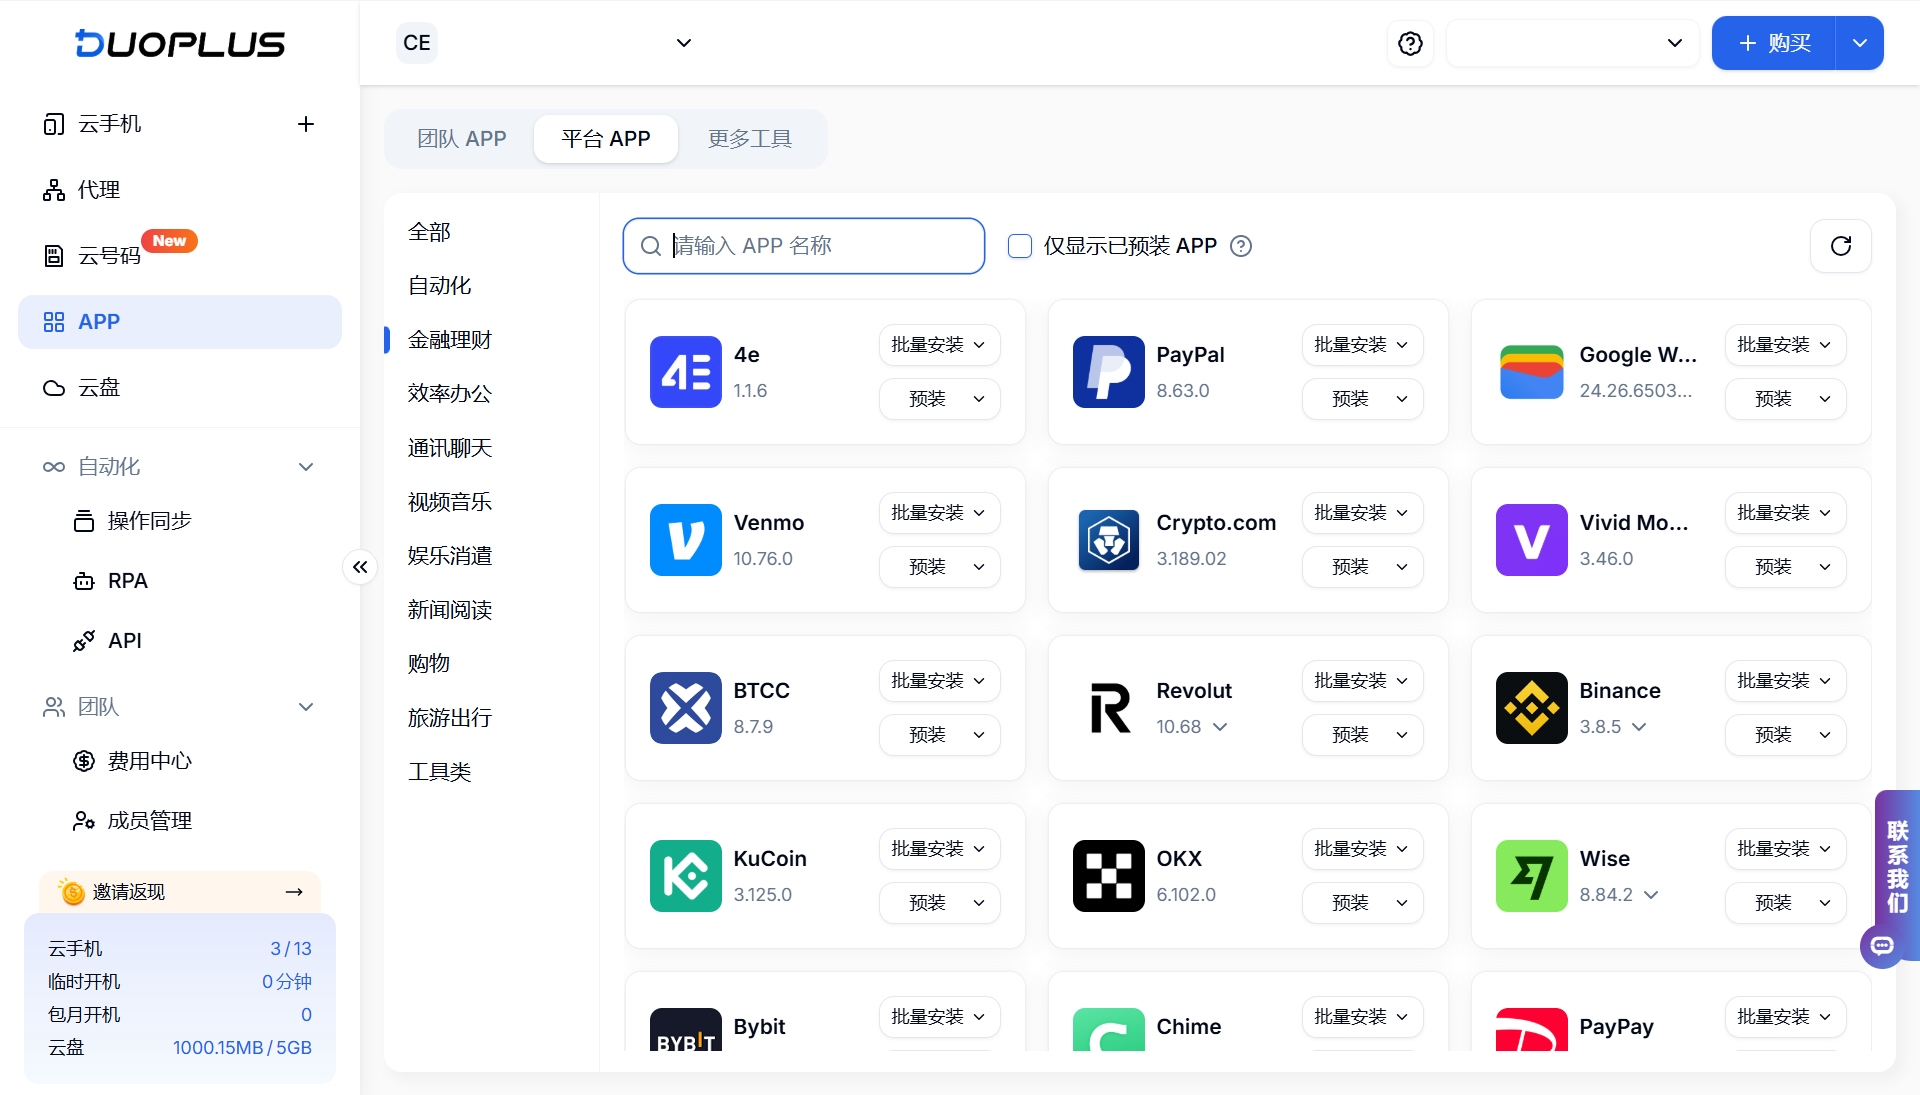Image resolution: width=1920 pixels, height=1095 pixels.
Task: Open the chat support bubble icon
Action: click(x=1882, y=945)
